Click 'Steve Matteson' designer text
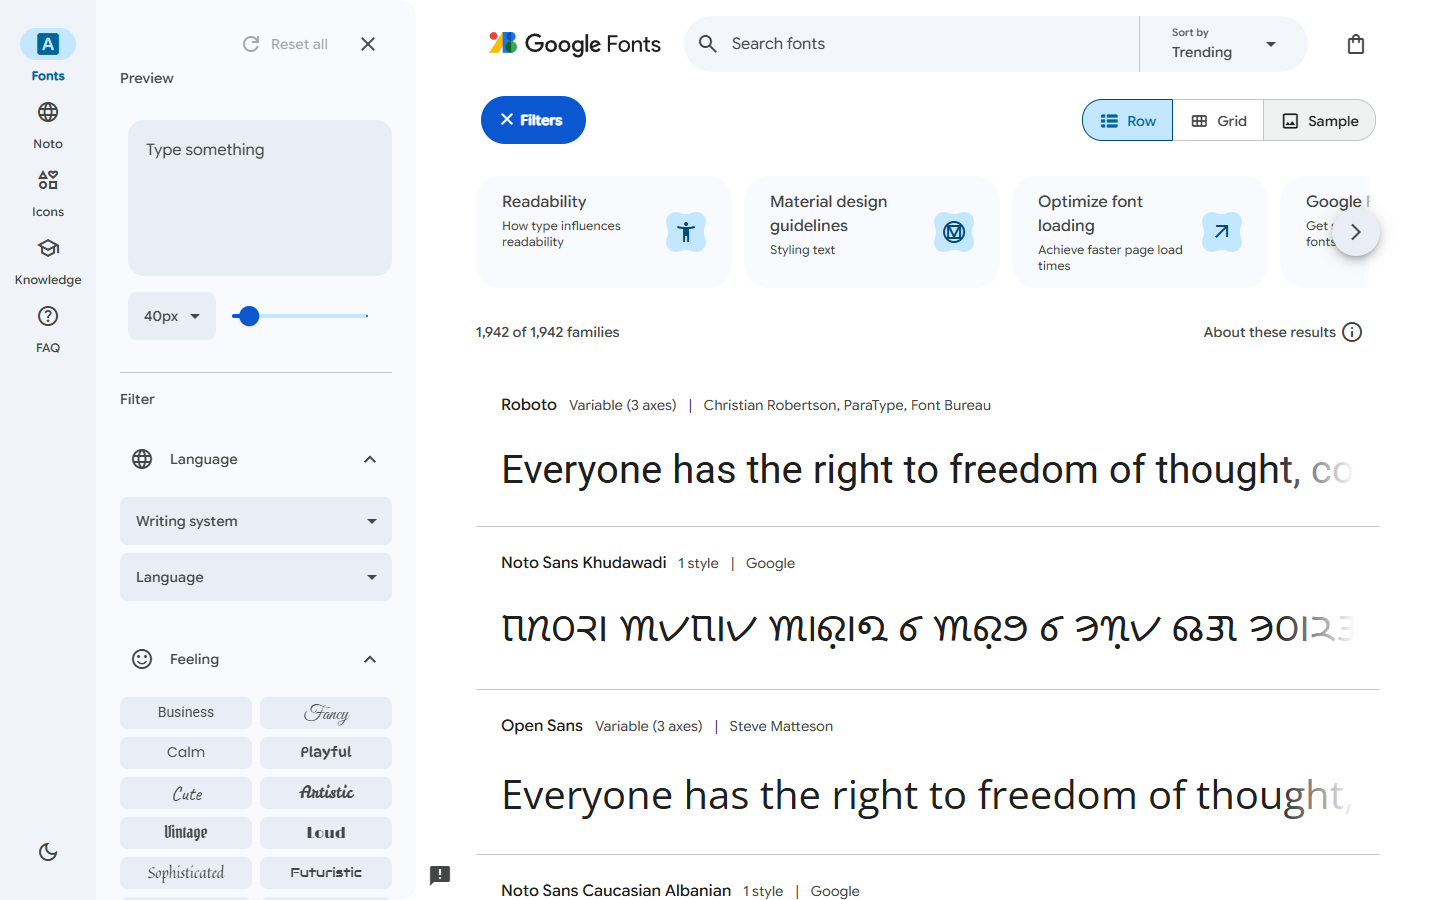 (781, 726)
